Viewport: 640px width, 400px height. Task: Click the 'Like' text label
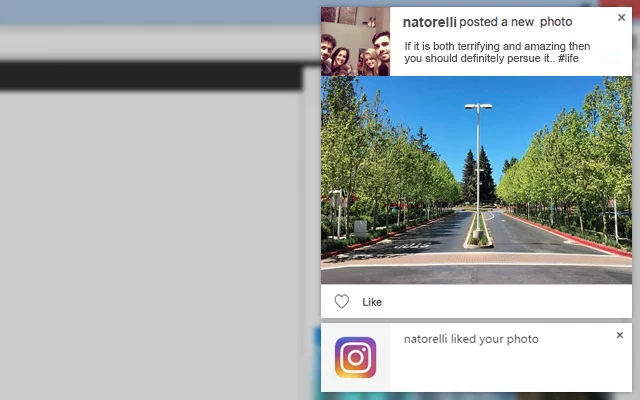pos(372,302)
